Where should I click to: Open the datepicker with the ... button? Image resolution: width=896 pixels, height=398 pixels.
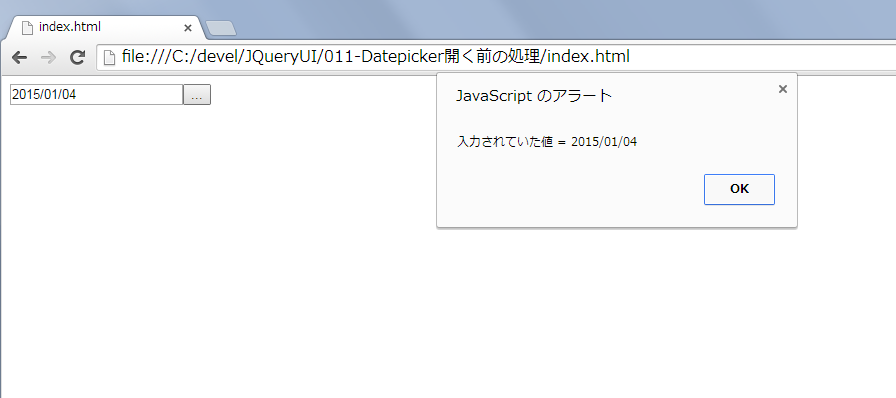pyautogui.click(x=197, y=95)
